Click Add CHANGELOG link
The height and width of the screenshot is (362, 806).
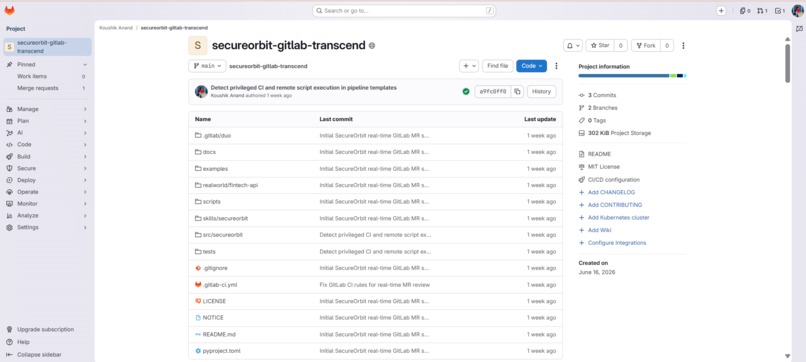pos(611,192)
